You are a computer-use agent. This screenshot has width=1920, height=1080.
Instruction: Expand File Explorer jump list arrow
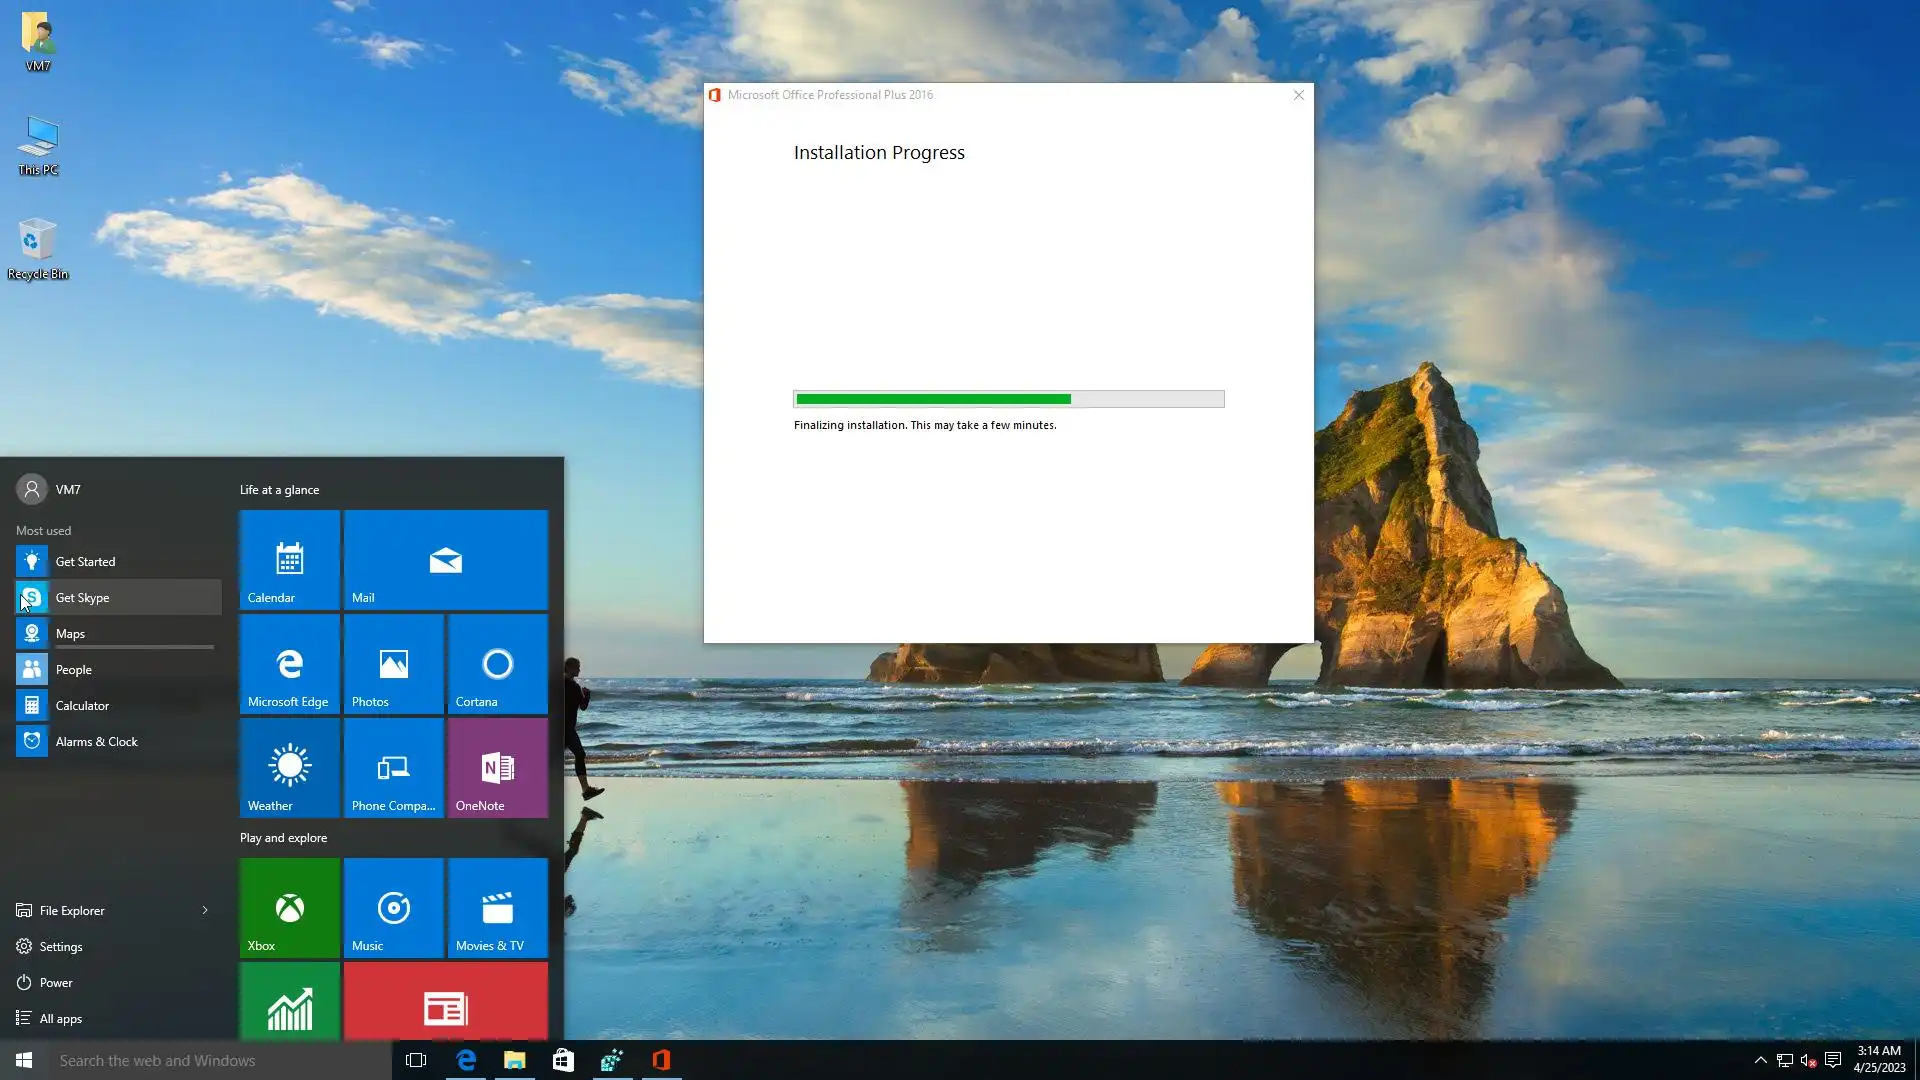coord(205,910)
